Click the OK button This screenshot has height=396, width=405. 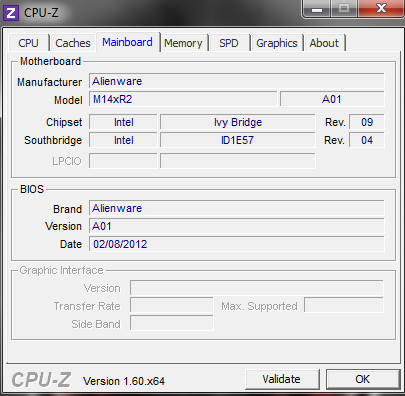[x=363, y=379]
